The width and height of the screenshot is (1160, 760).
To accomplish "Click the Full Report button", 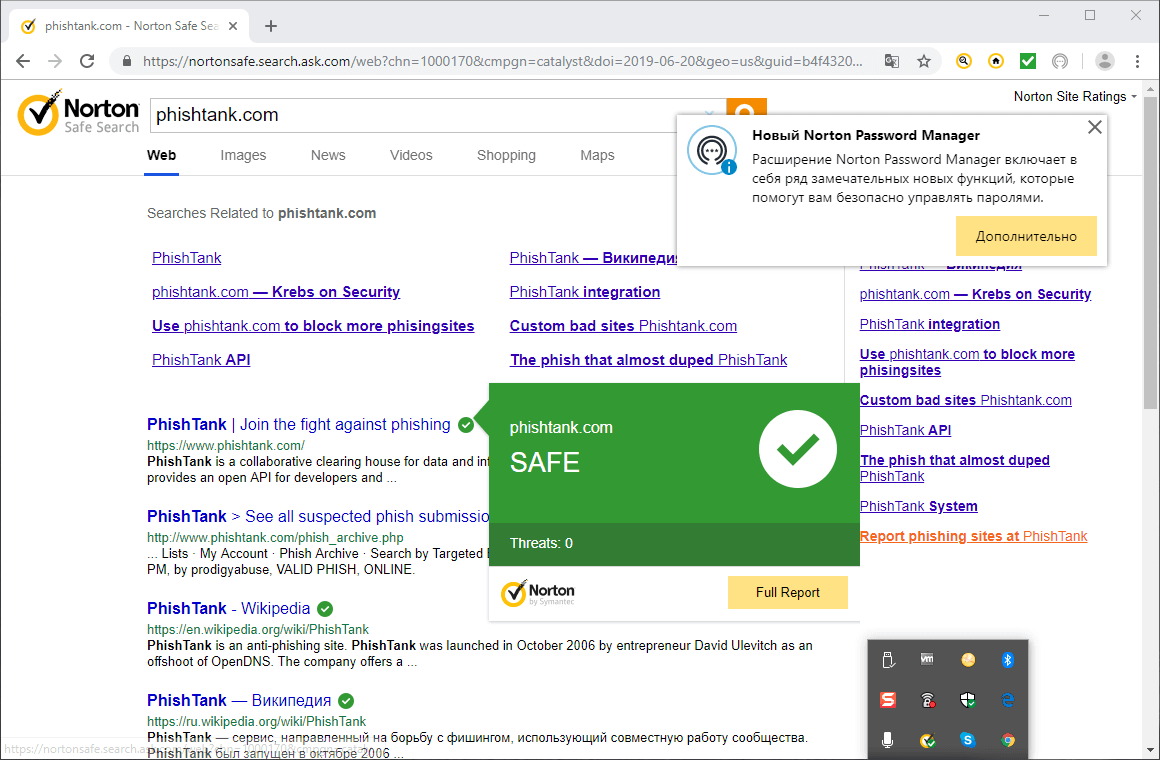I will [x=788, y=592].
